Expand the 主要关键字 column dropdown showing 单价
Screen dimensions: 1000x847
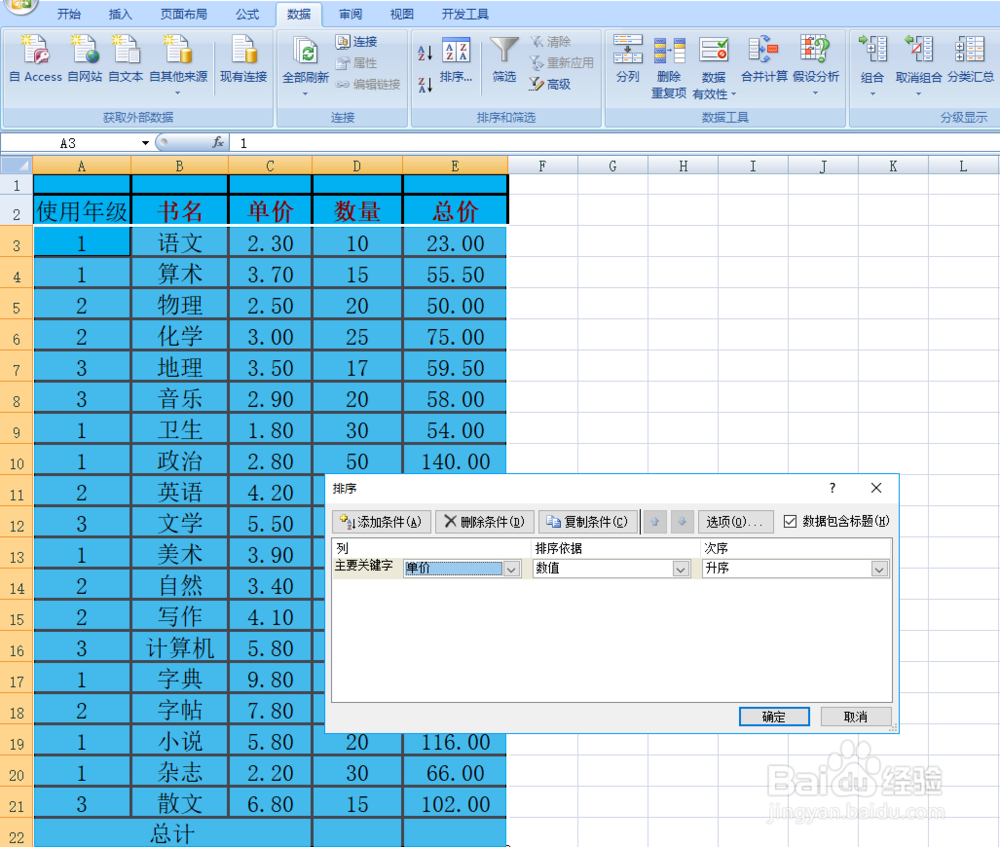click(x=511, y=569)
